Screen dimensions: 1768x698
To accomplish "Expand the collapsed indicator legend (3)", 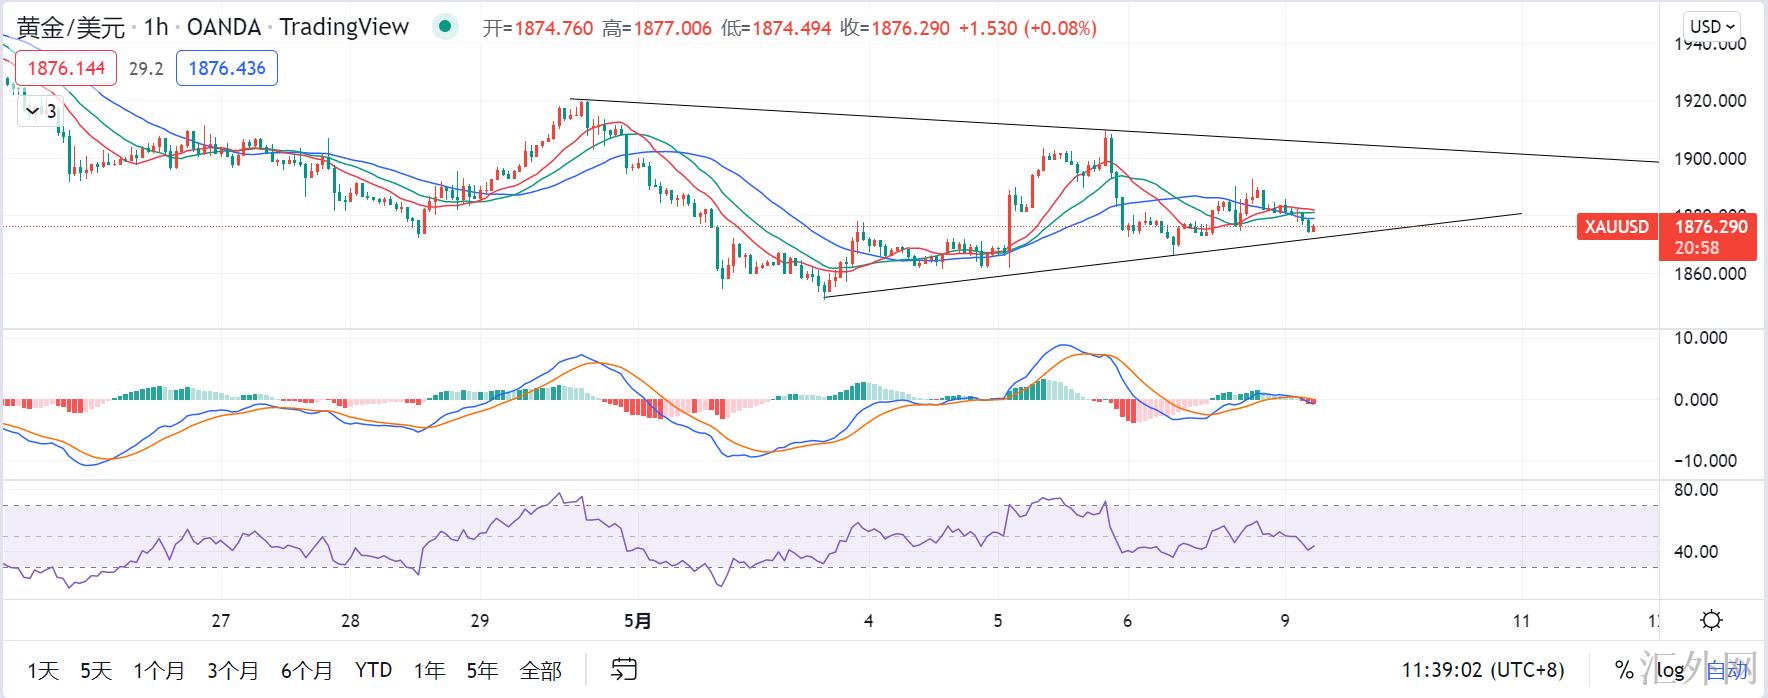I will coord(40,111).
